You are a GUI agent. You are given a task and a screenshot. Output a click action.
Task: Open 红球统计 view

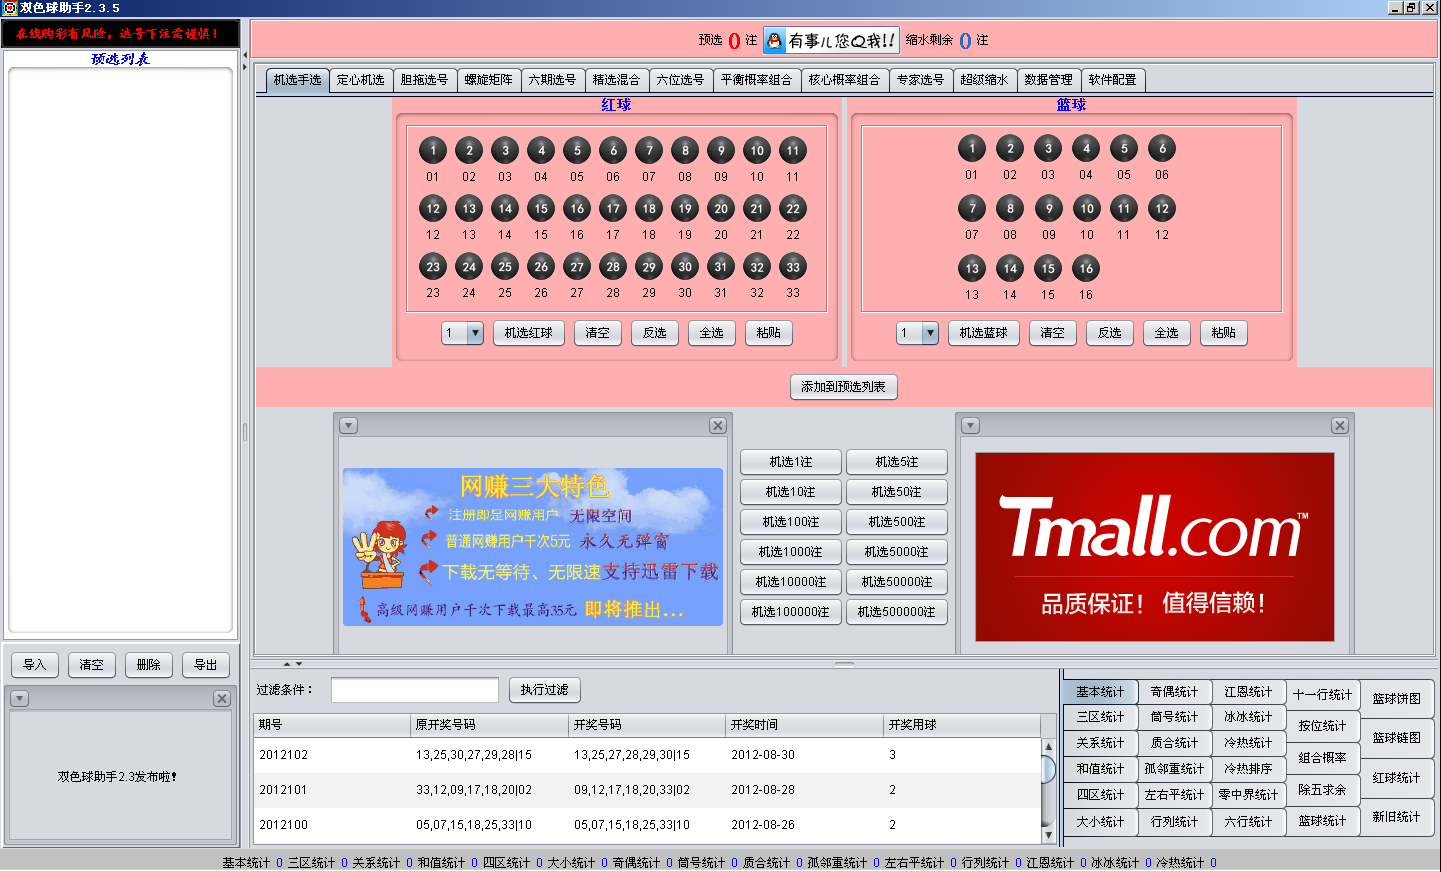coord(1397,778)
